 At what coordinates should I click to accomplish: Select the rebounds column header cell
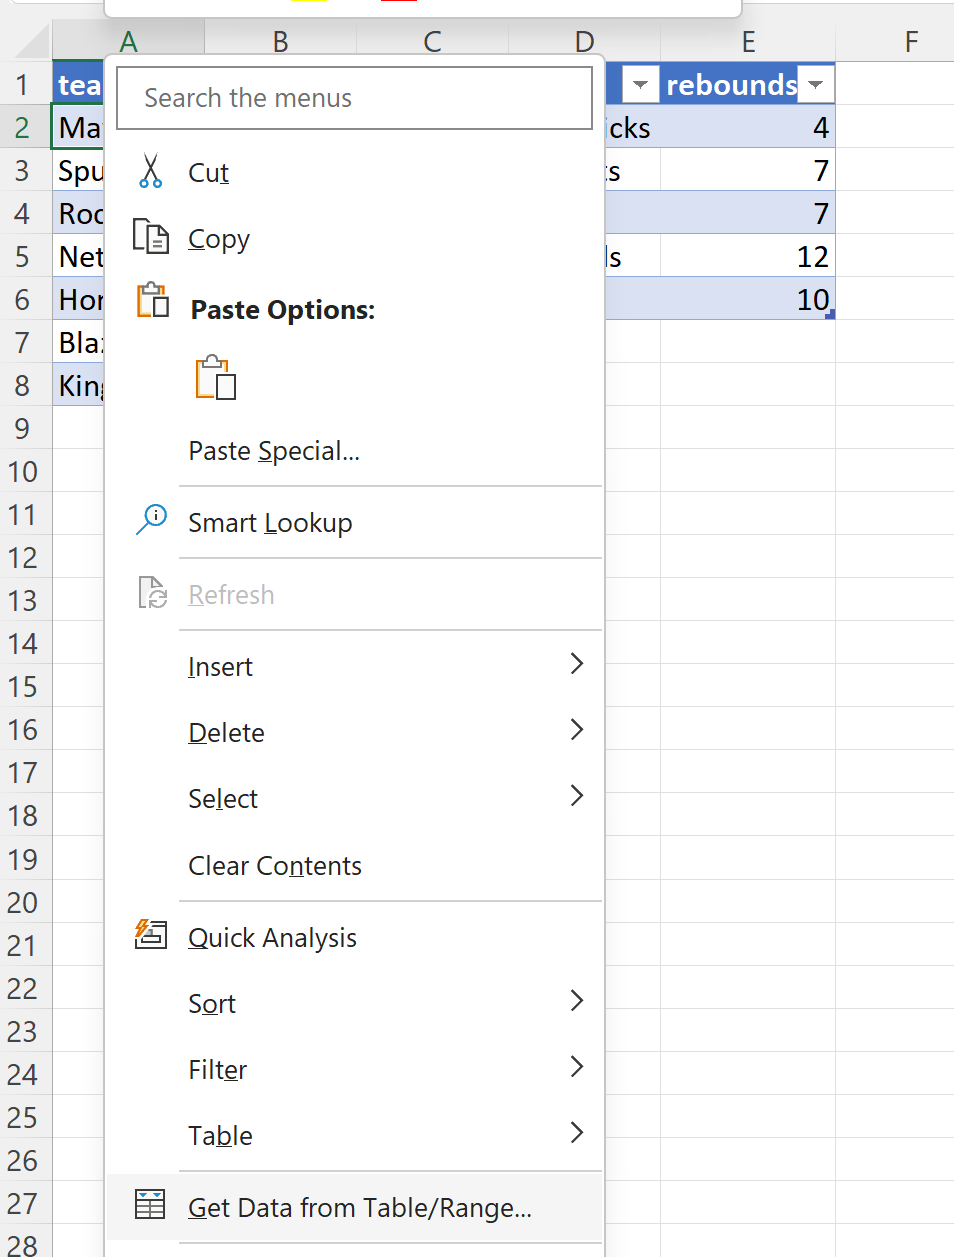[x=731, y=84]
